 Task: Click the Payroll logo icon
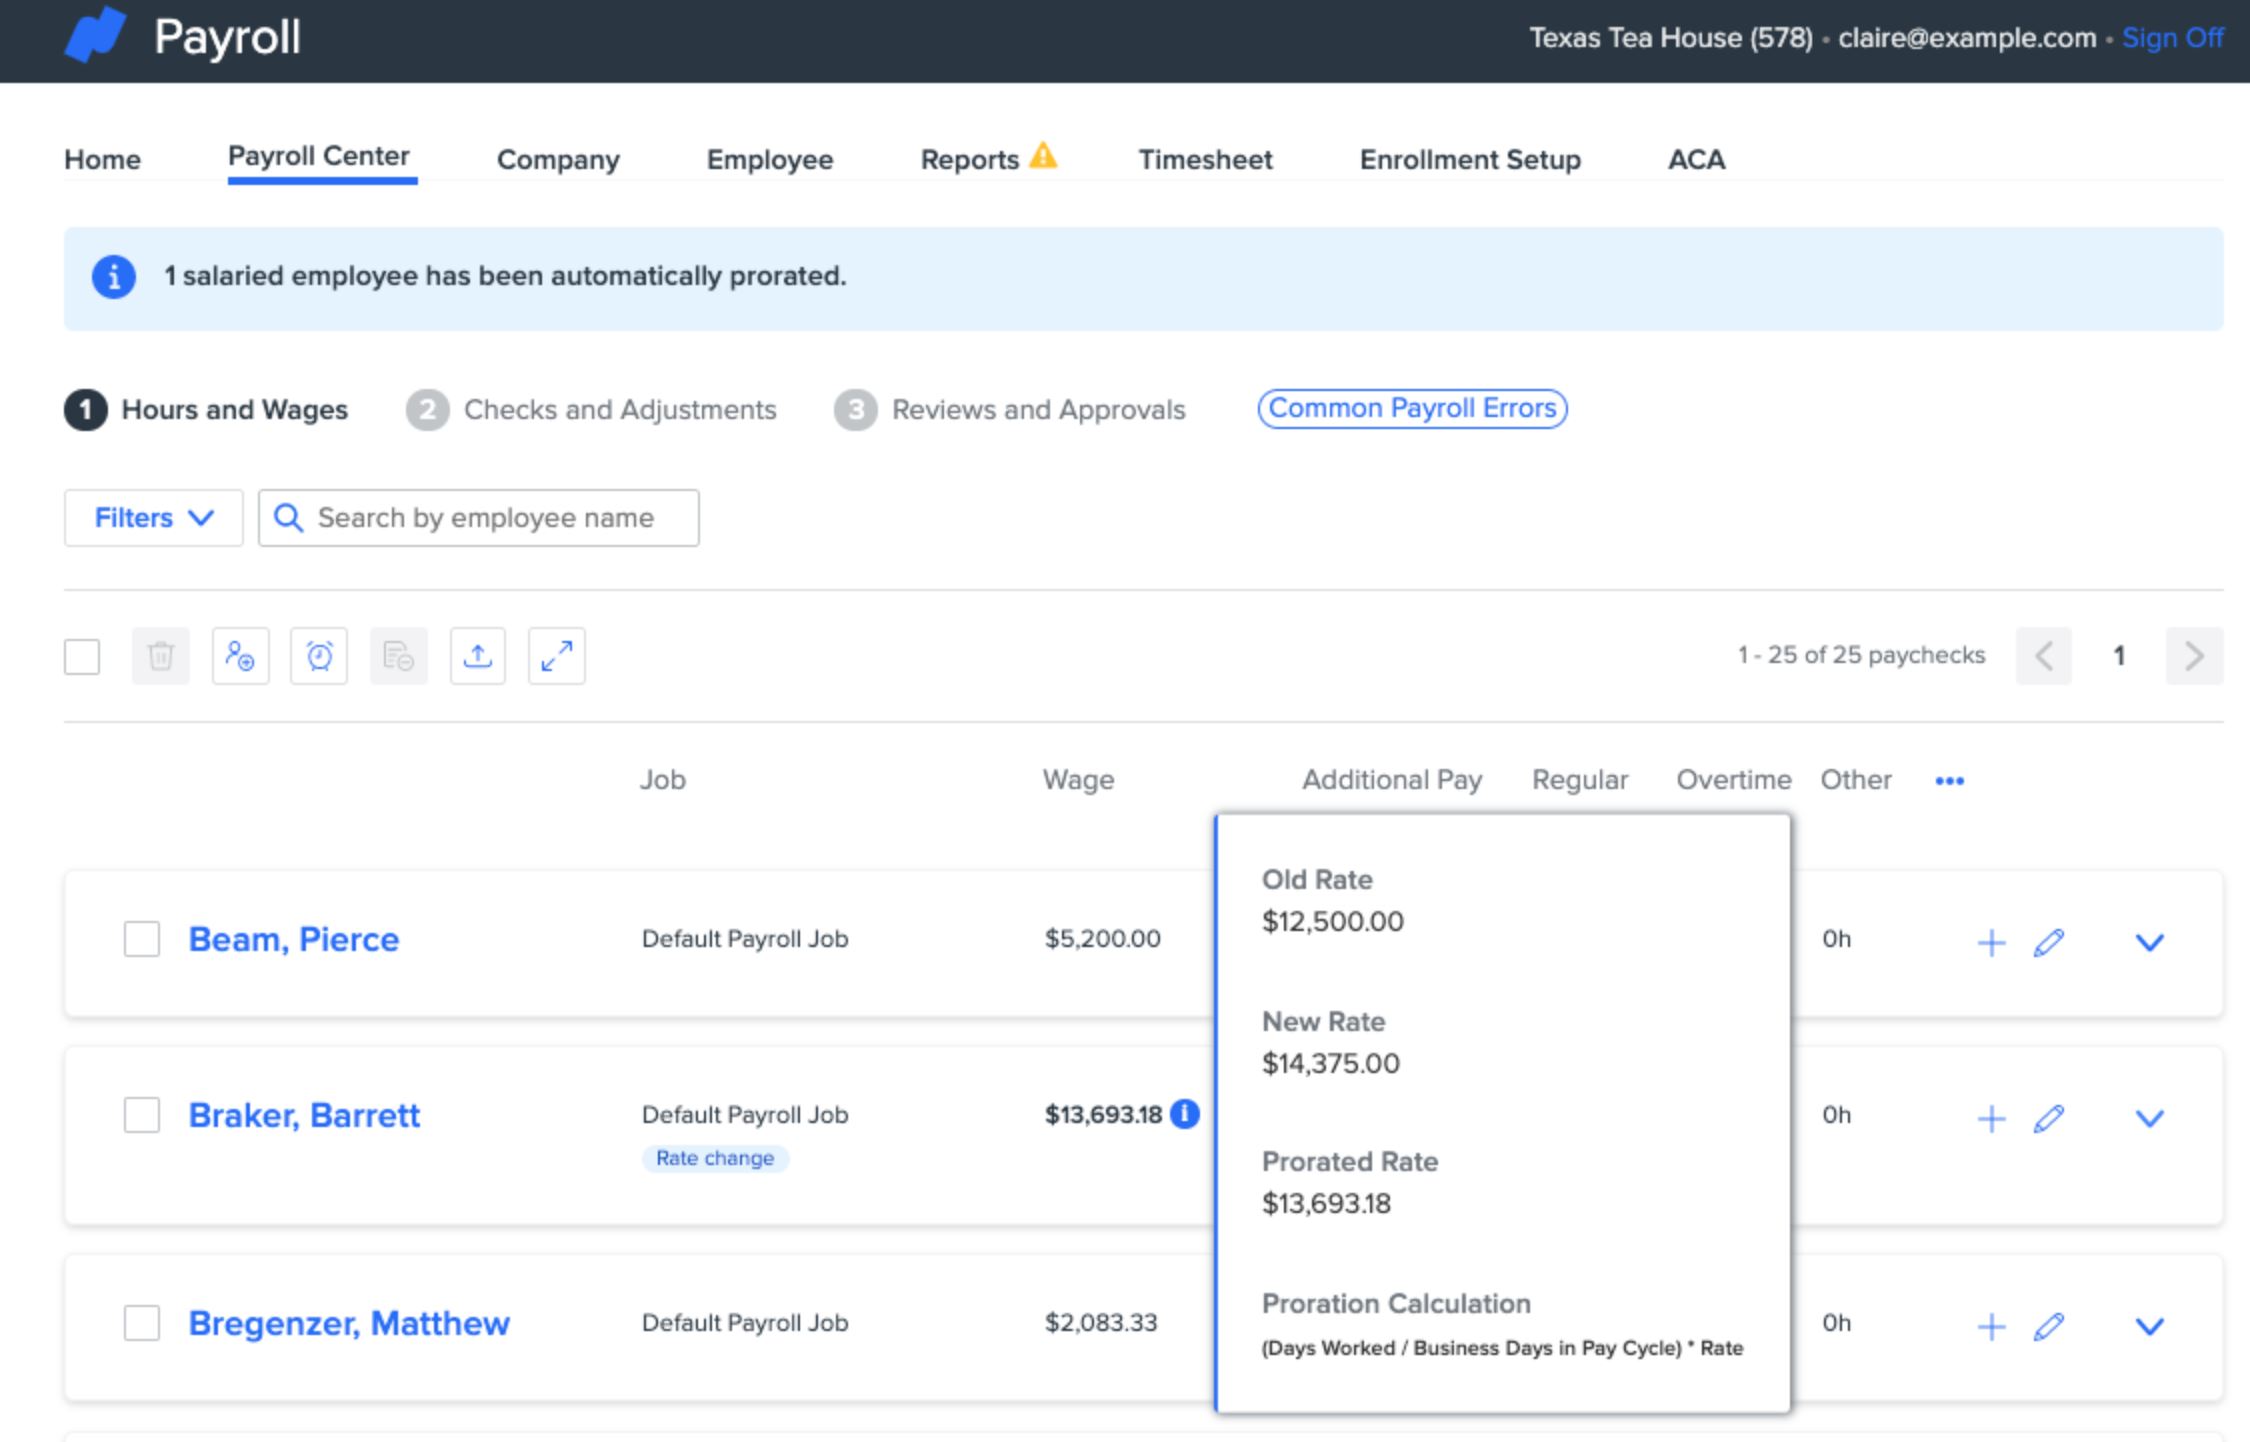pyautogui.click(x=95, y=35)
